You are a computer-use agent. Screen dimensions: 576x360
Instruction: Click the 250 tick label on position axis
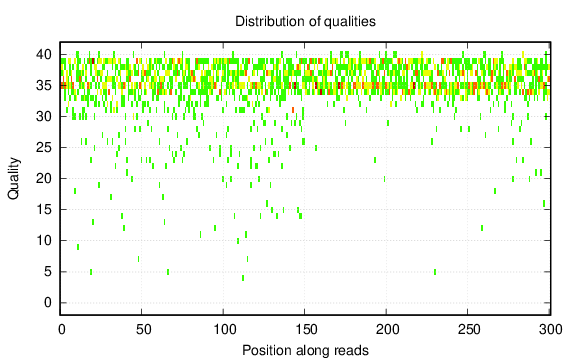tap(469, 329)
